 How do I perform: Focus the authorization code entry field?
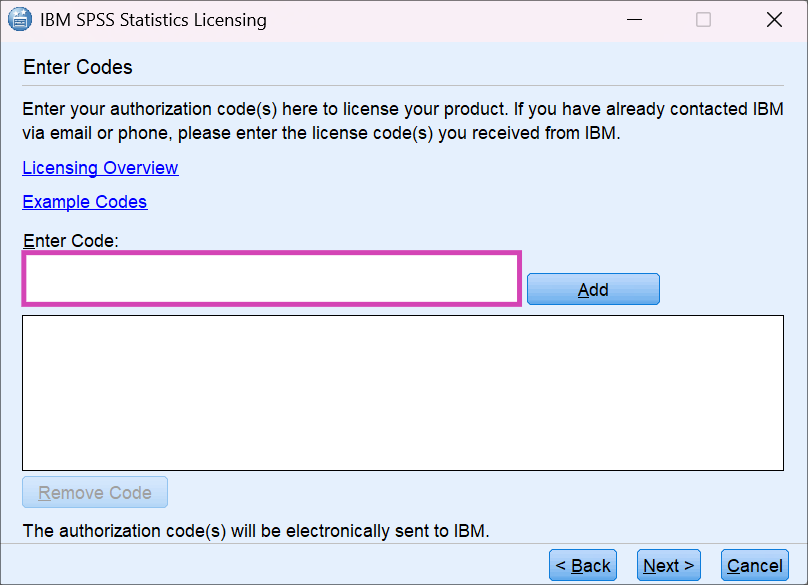tap(270, 277)
